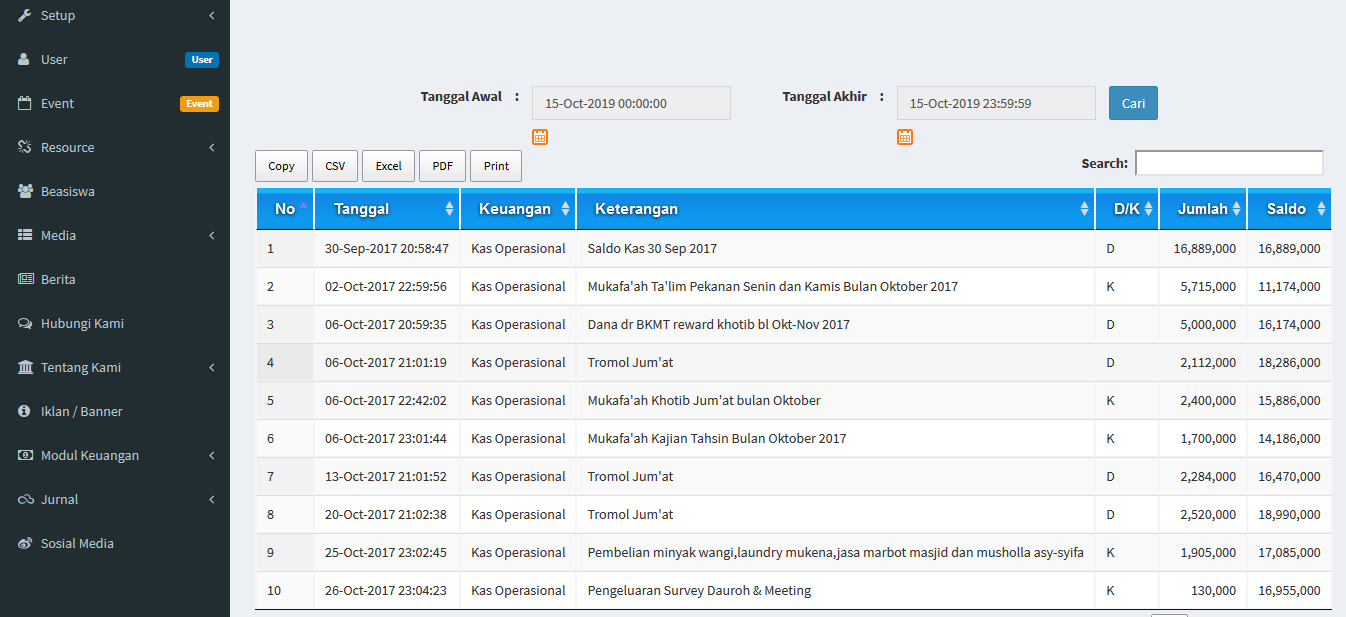Export table with Excel button
The image size is (1346, 617).
point(389,166)
